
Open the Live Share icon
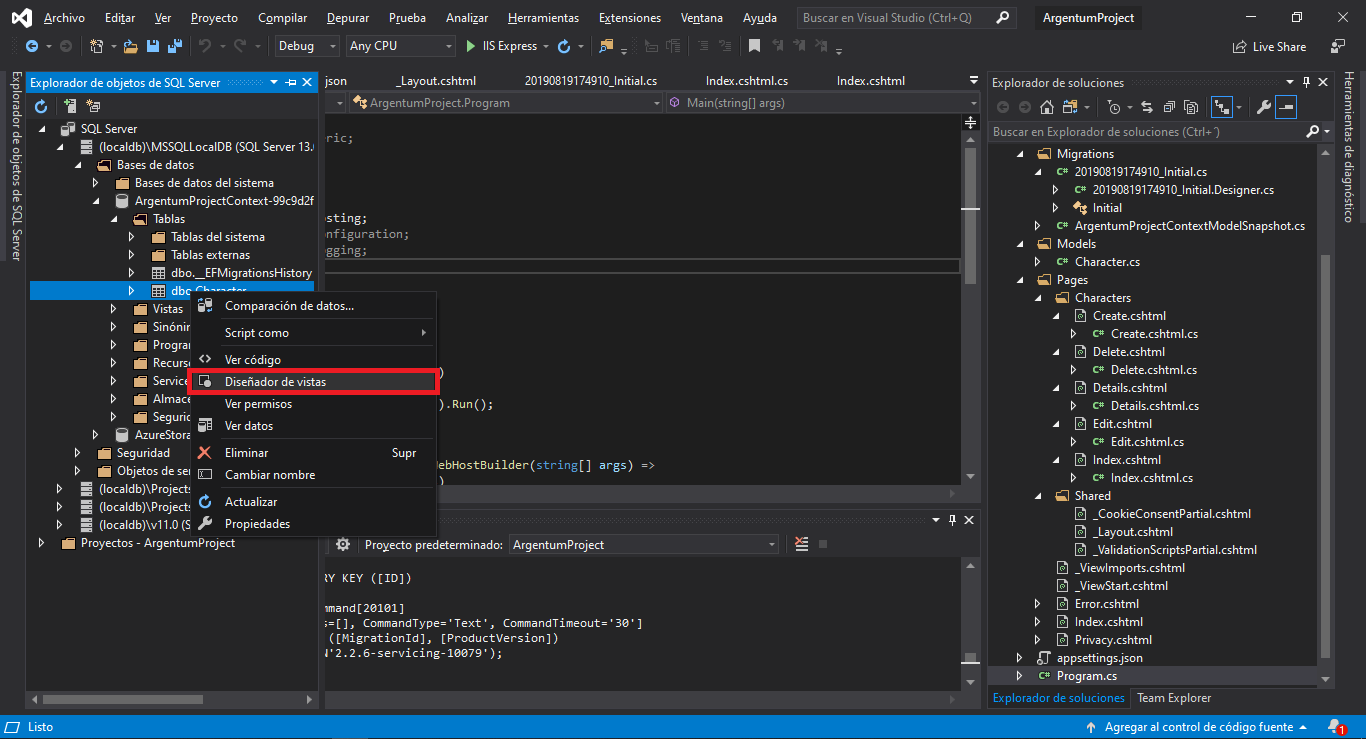tap(1270, 46)
